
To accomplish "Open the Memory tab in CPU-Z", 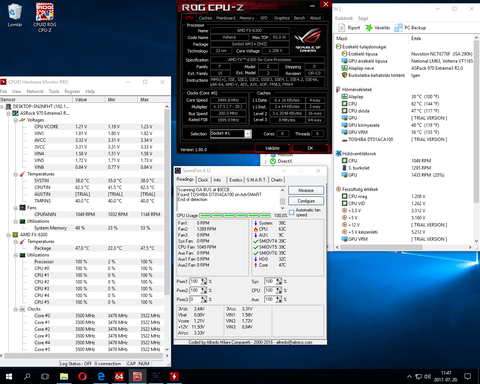I will (247, 18).
